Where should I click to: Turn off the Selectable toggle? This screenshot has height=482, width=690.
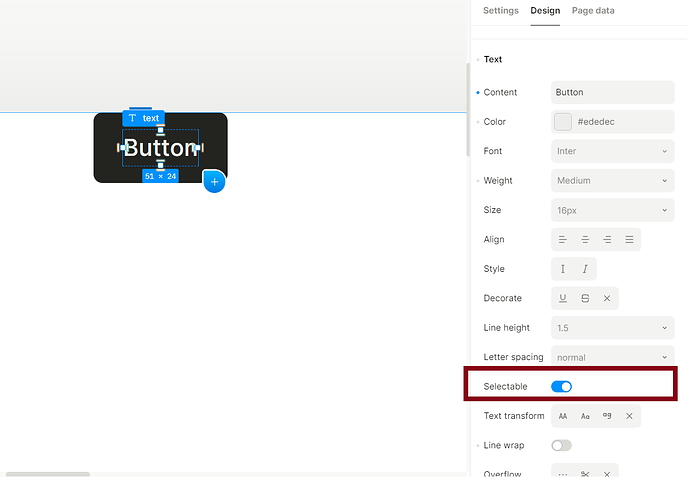click(561, 387)
